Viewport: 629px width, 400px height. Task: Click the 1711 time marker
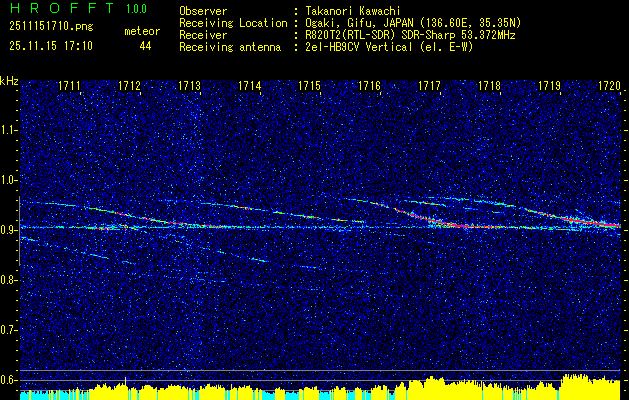[x=69, y=86]
